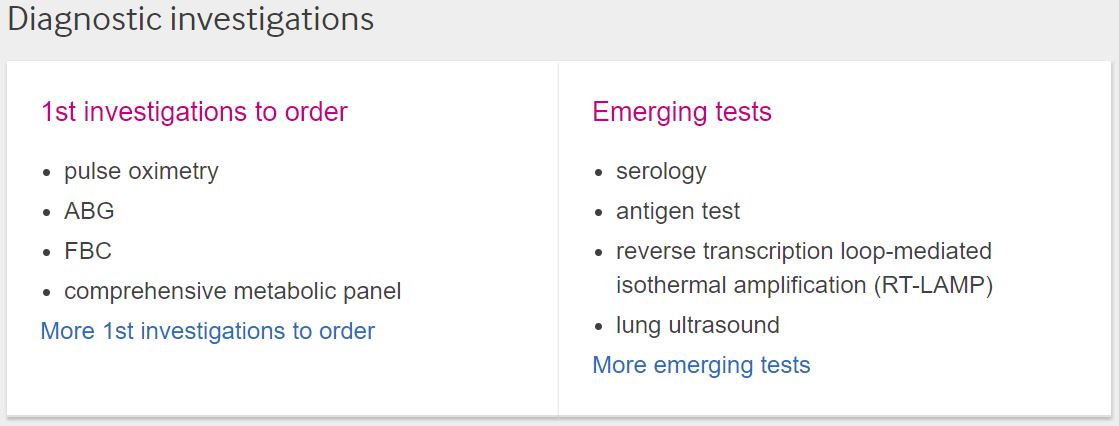
Task: Click the Diagnostic investigations section title
Action: [x=191, y=19]
